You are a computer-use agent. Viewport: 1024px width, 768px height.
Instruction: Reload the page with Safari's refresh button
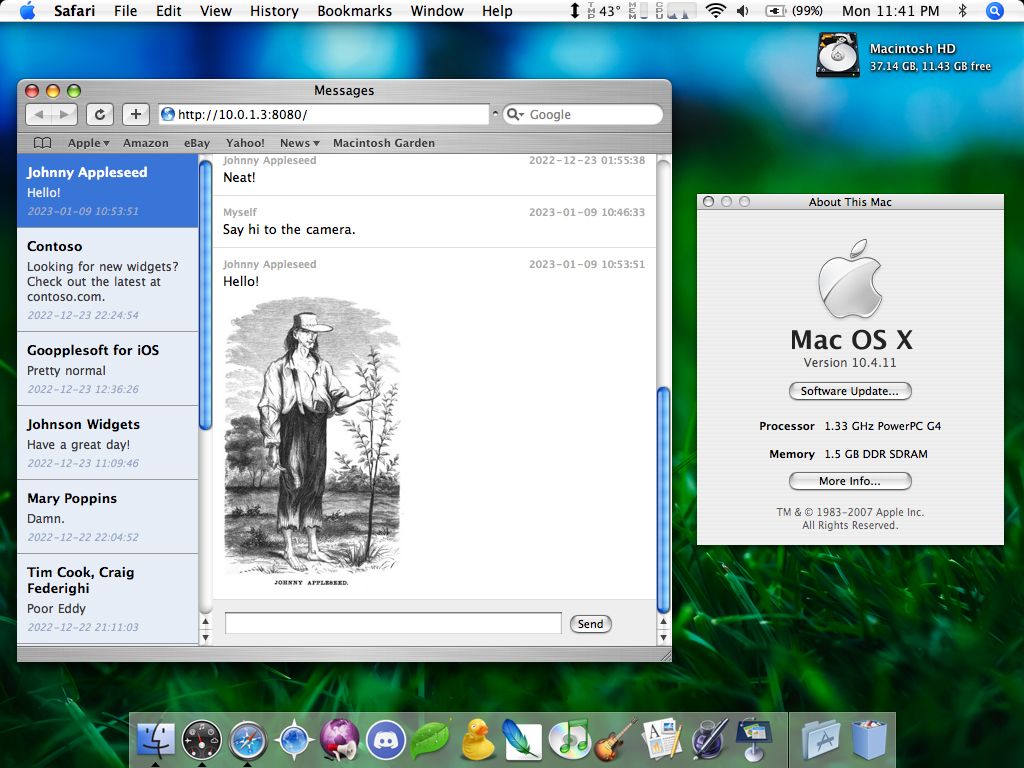(x=100, y=114)
